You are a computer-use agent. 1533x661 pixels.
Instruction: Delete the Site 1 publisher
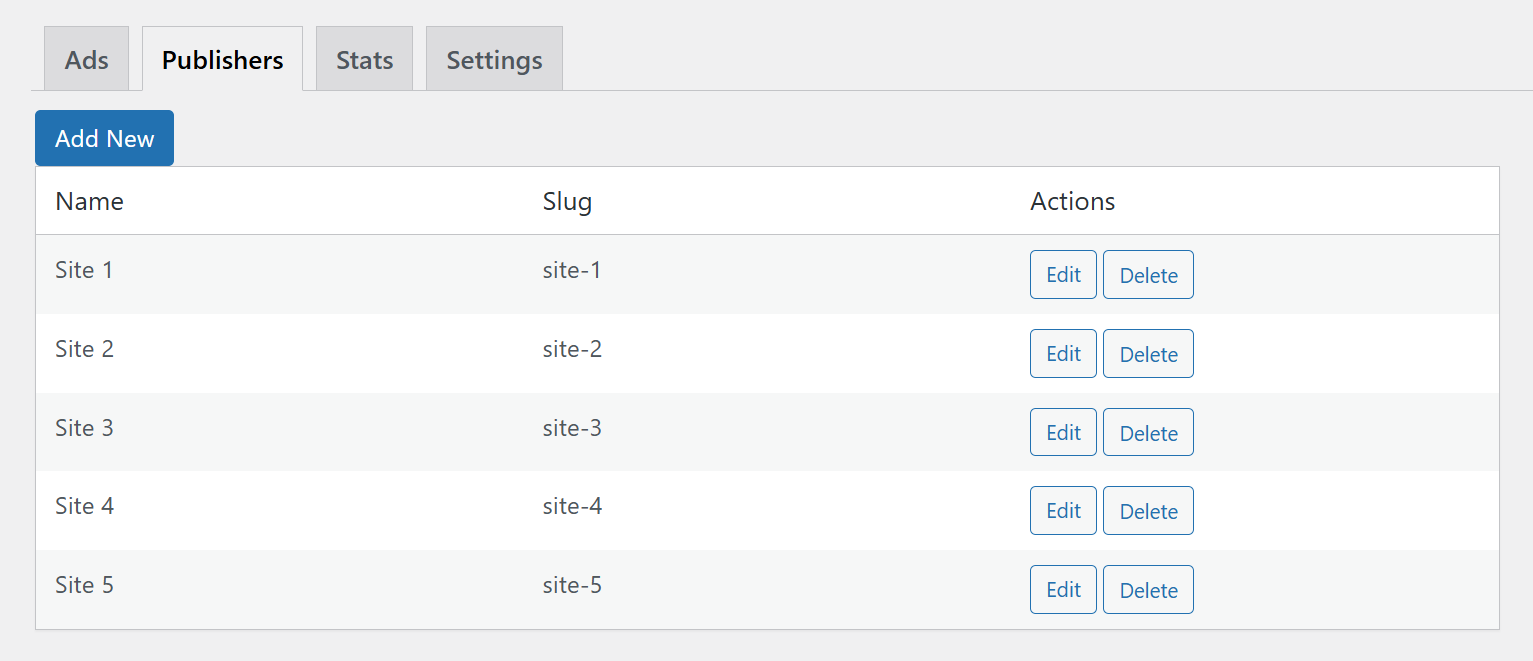coord(1148,275)
